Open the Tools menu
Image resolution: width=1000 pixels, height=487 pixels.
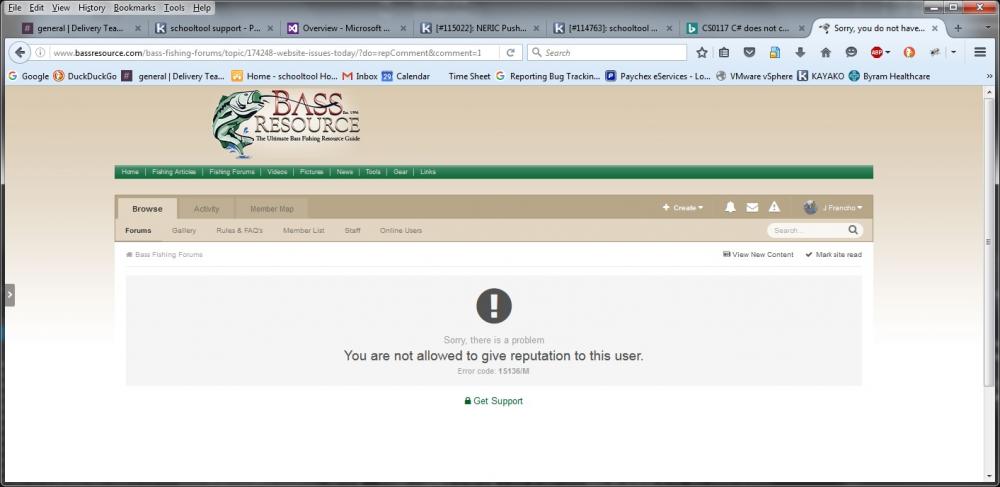pyautogui.click(x=174, y=8)
